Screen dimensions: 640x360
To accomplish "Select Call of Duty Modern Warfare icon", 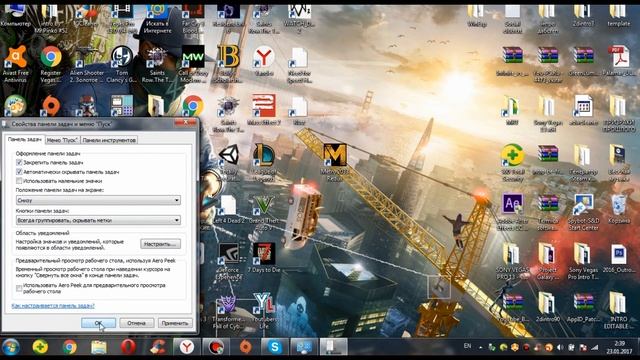I will pos(193,64).
